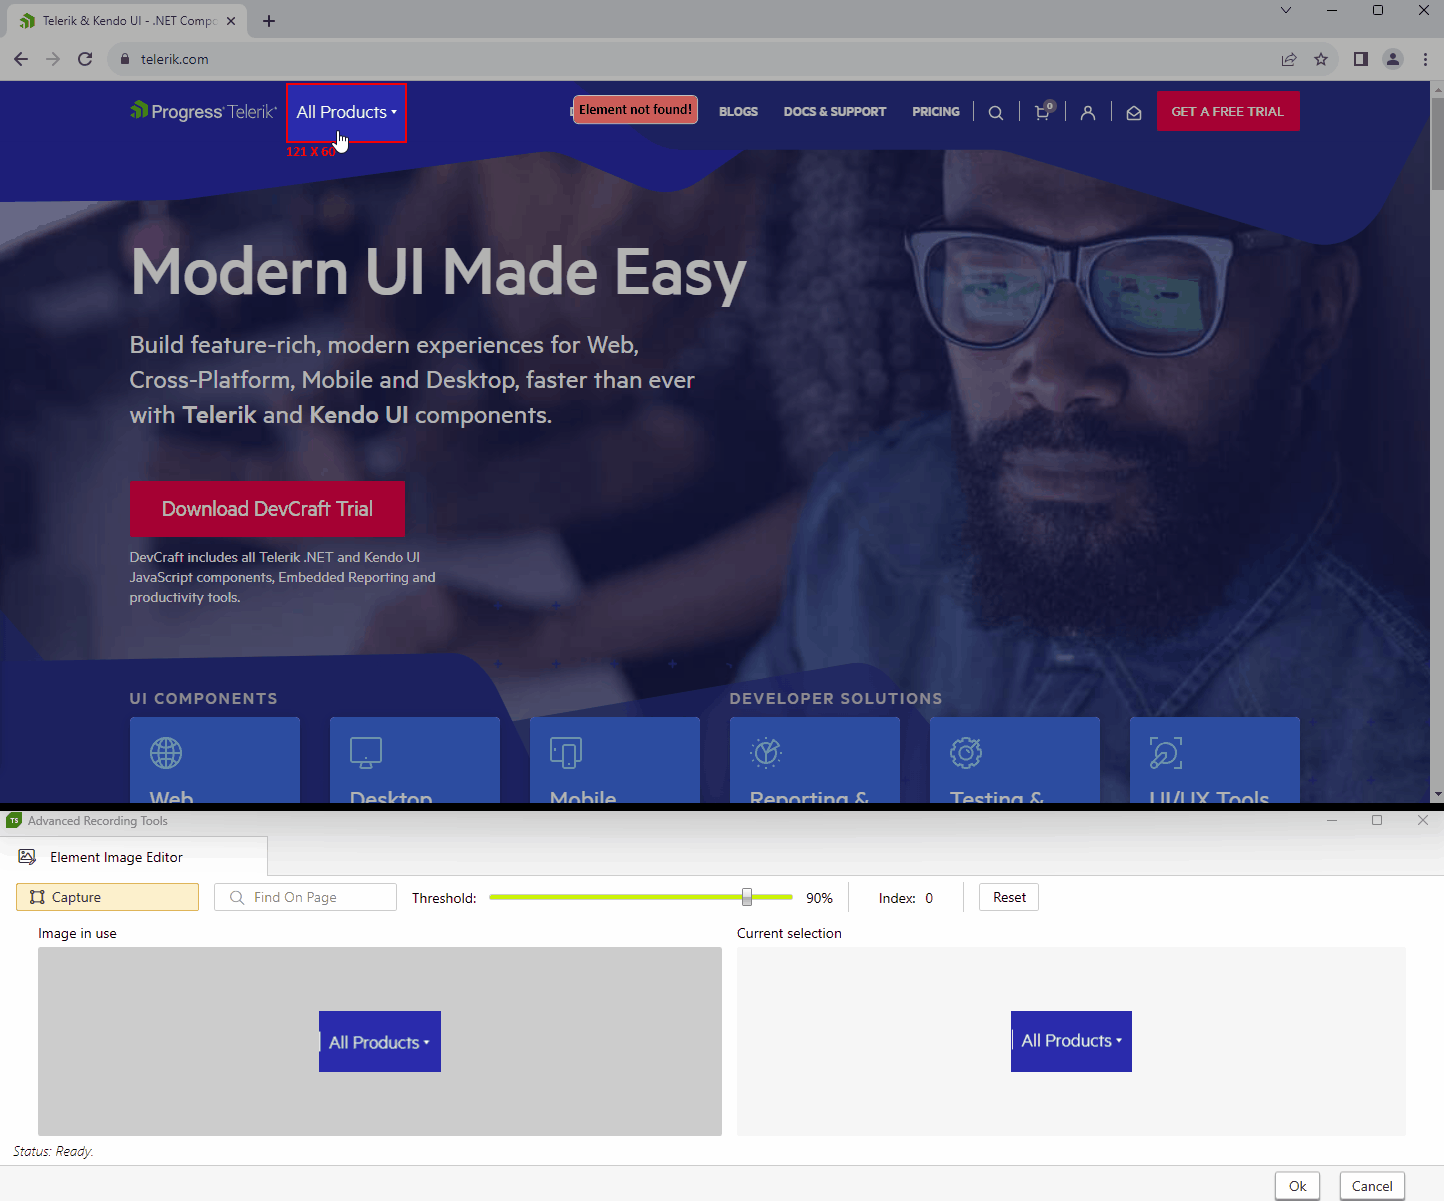Click Download DevCraft Trial button
1444x1201 pixels.
coord(267,509)
